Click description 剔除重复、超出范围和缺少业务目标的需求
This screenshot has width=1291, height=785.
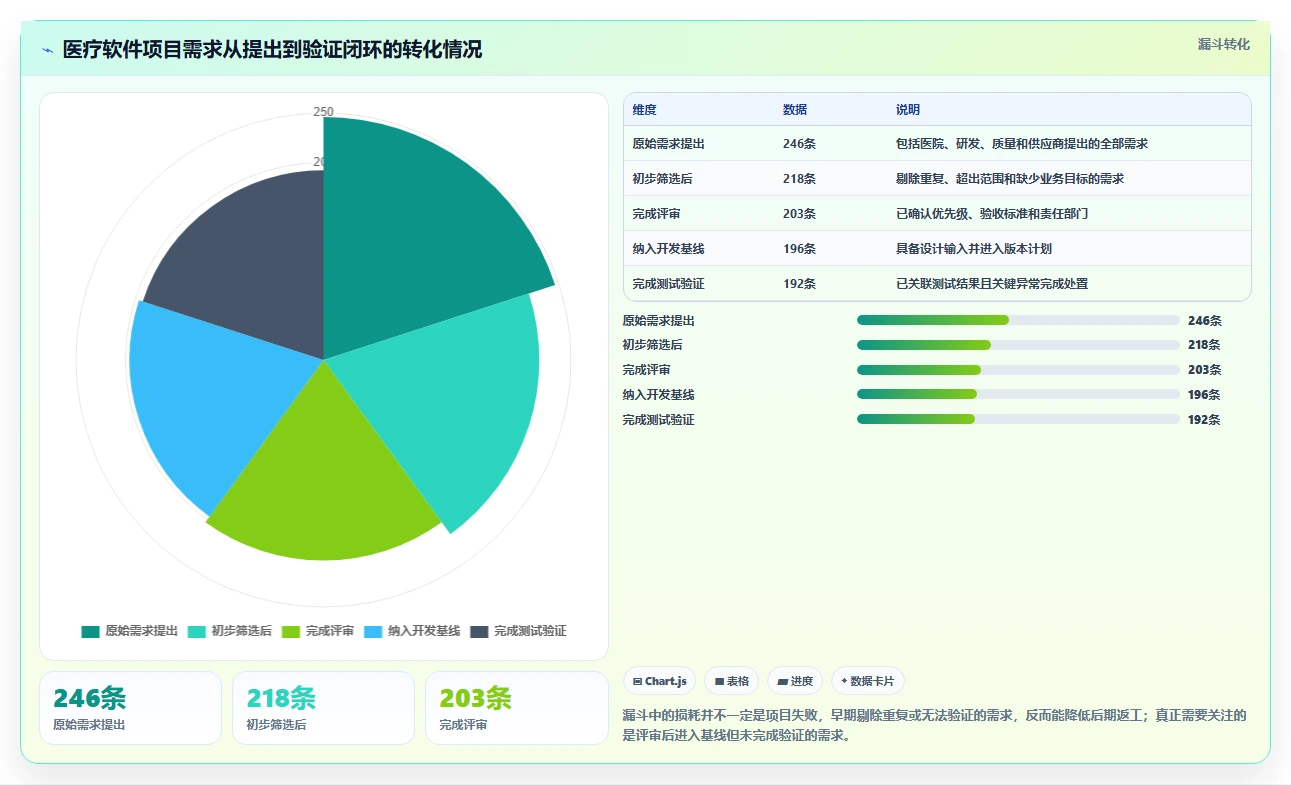(1010, 179)
